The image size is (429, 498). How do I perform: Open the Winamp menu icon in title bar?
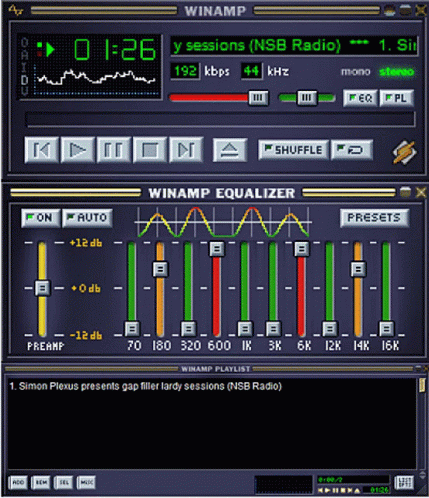pos(16,11)
